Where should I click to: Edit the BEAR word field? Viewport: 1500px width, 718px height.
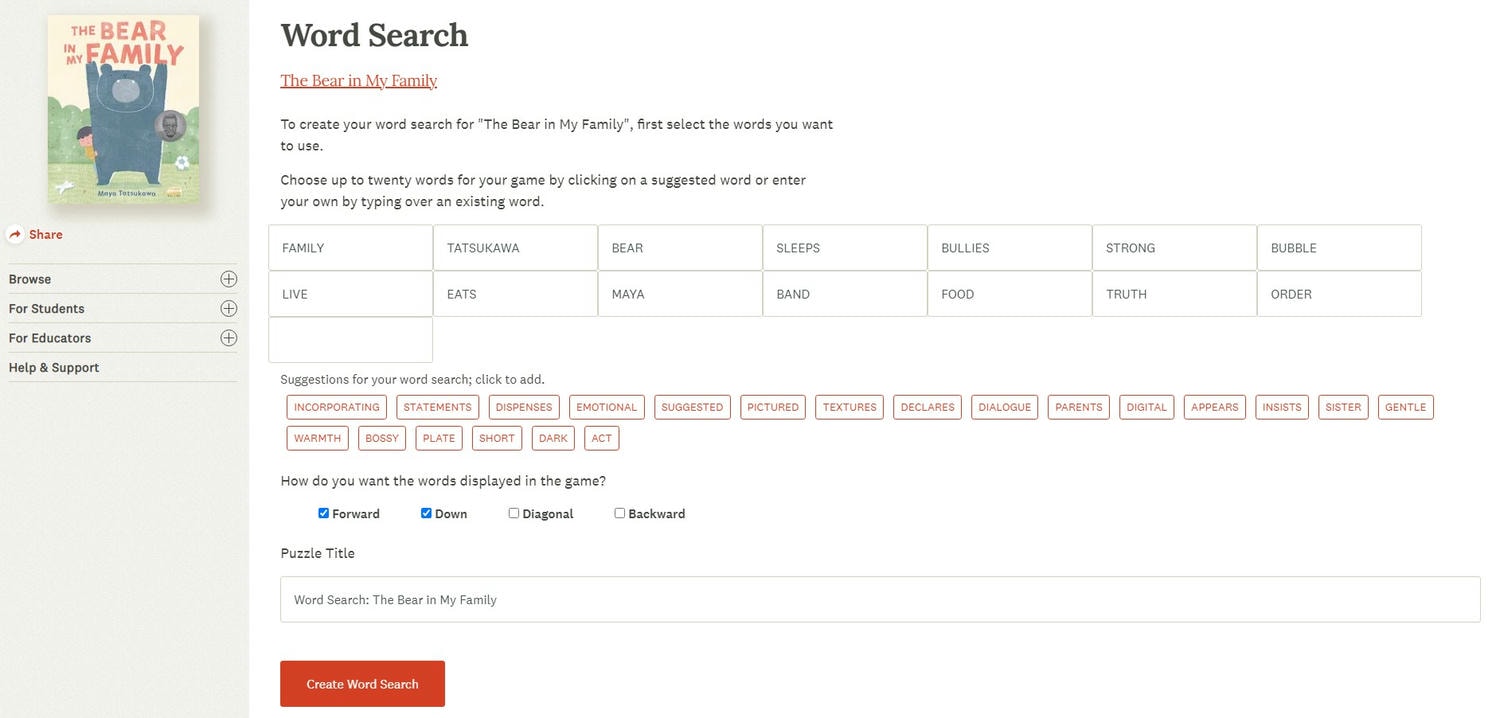click(680, 248)
